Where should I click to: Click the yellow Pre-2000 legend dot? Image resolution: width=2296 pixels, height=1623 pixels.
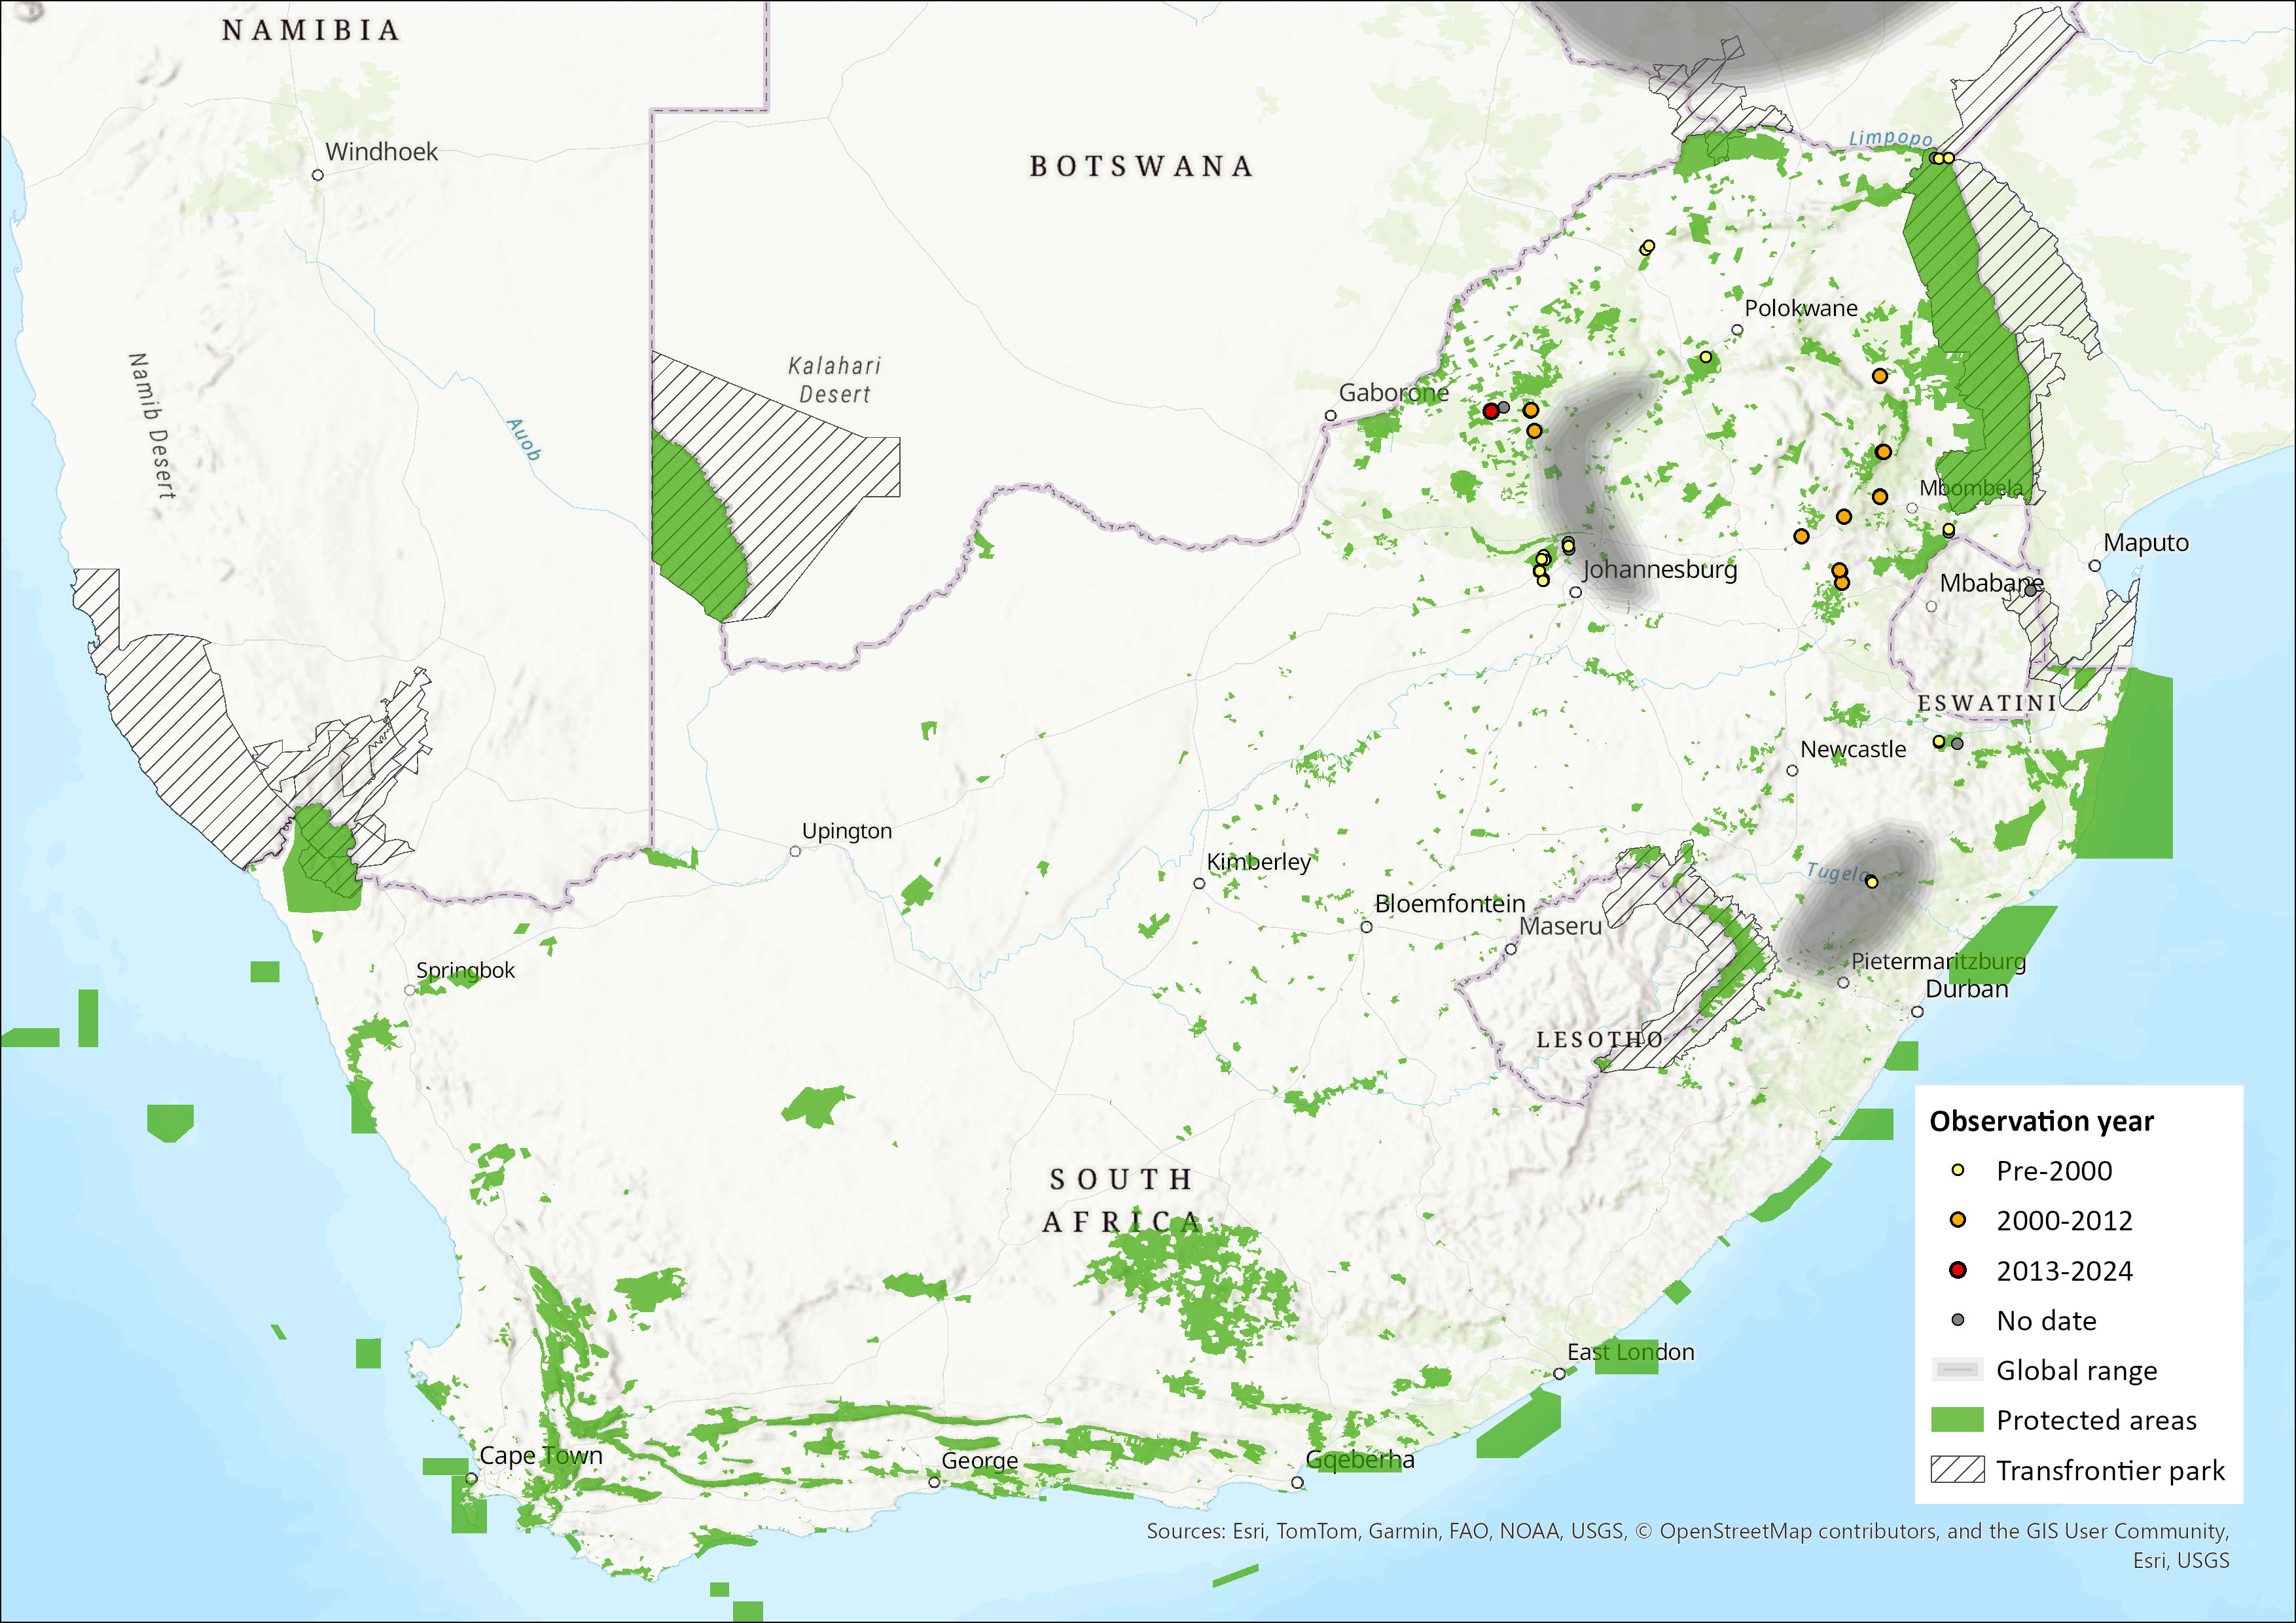click(1957, 1170)
